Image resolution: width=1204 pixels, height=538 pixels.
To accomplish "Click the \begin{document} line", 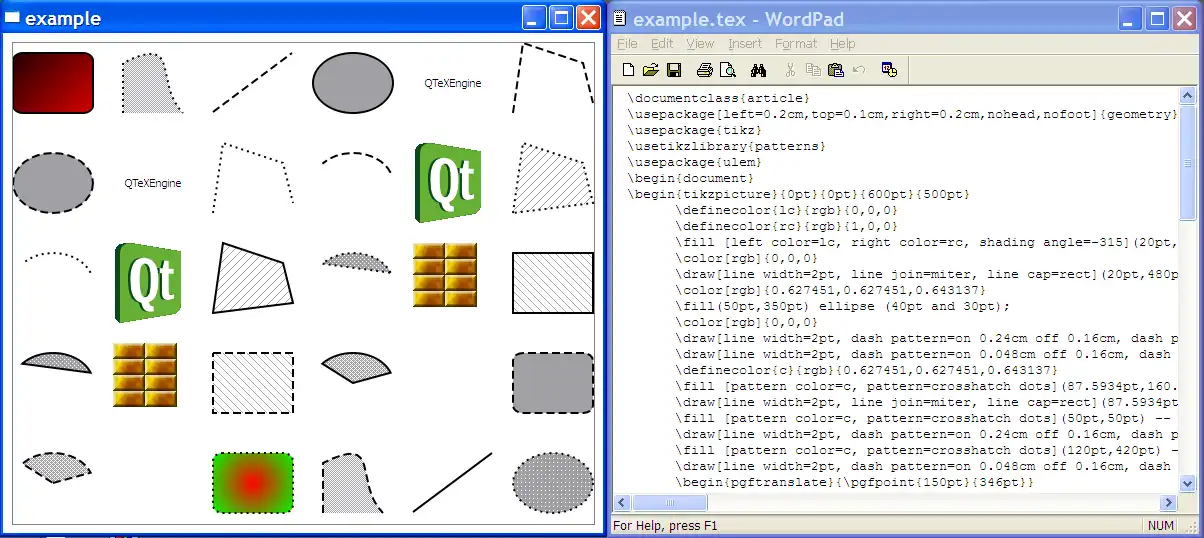I will (690, 178).
